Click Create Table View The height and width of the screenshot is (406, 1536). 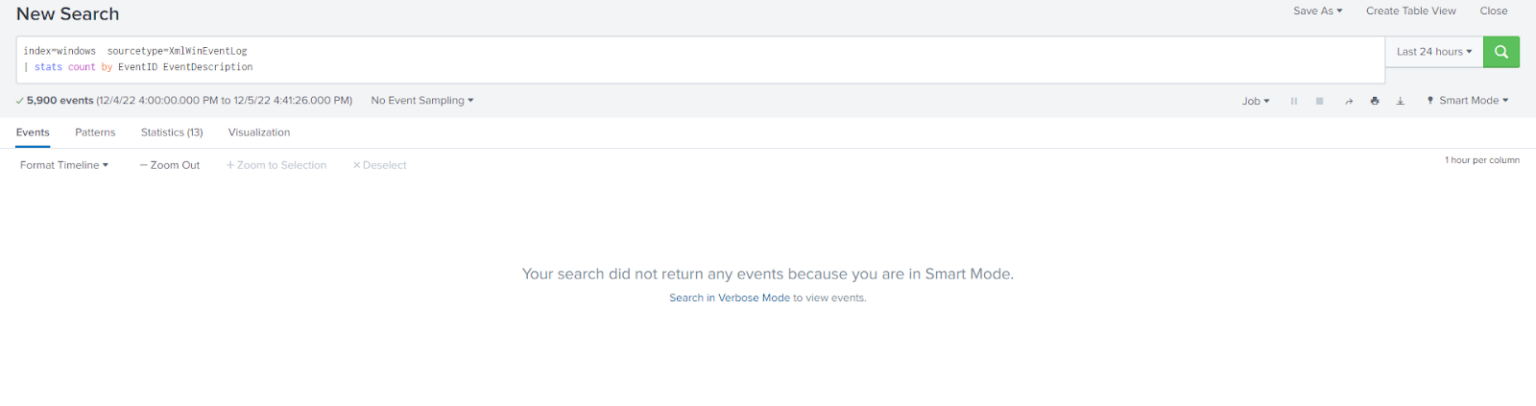pyautogui.click(x=1411, y=11)
